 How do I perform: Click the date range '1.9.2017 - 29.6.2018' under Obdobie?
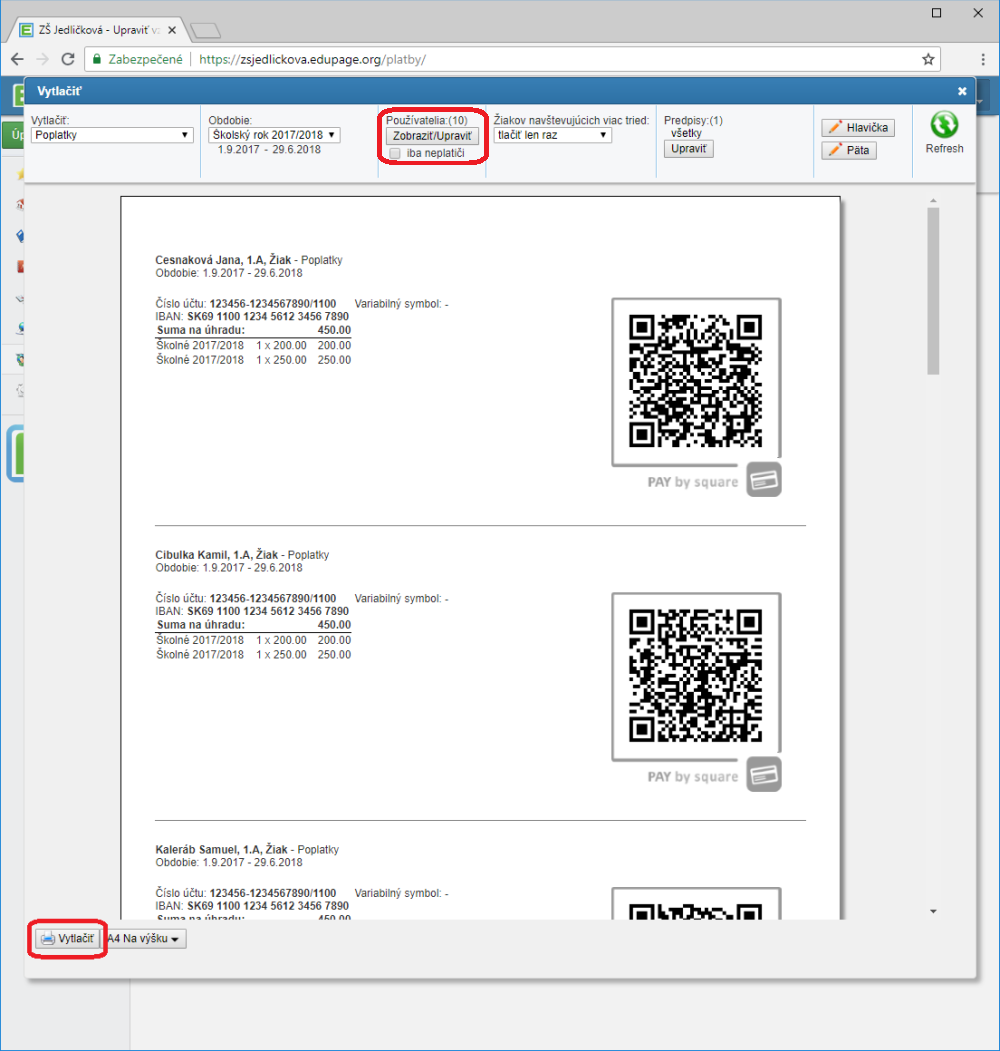(269, 149)
